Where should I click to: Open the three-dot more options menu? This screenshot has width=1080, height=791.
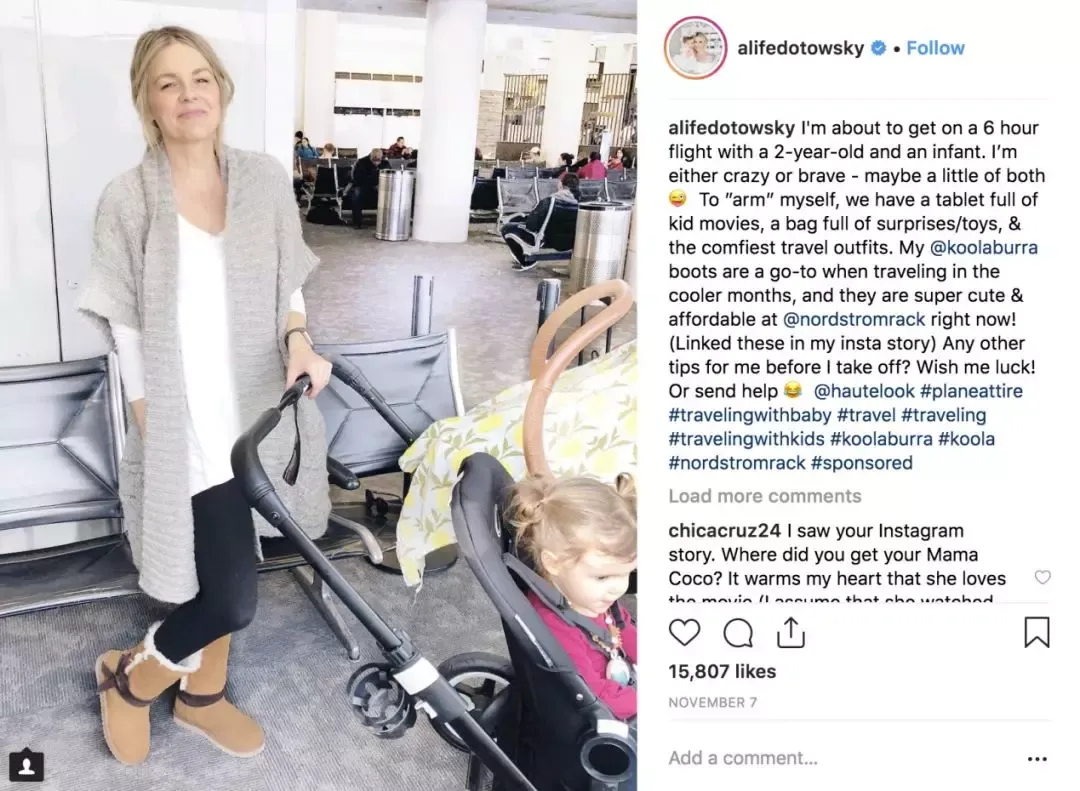pos(1037,759)
